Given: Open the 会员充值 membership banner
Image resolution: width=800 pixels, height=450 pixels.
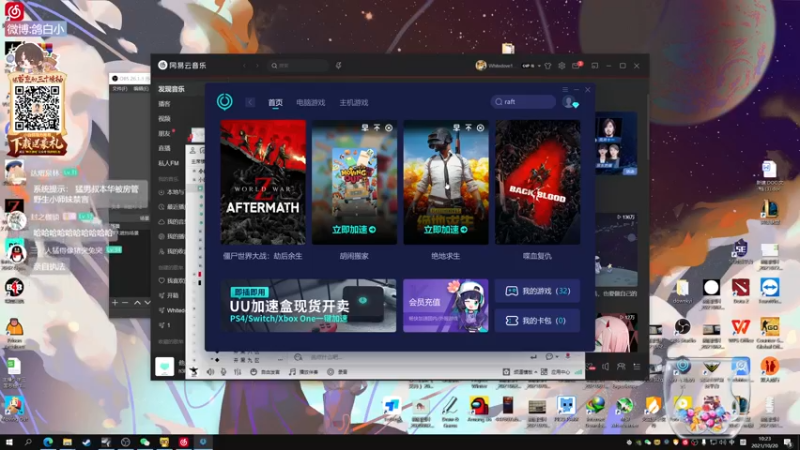Looking at the screenshot, I should point(445,305).
